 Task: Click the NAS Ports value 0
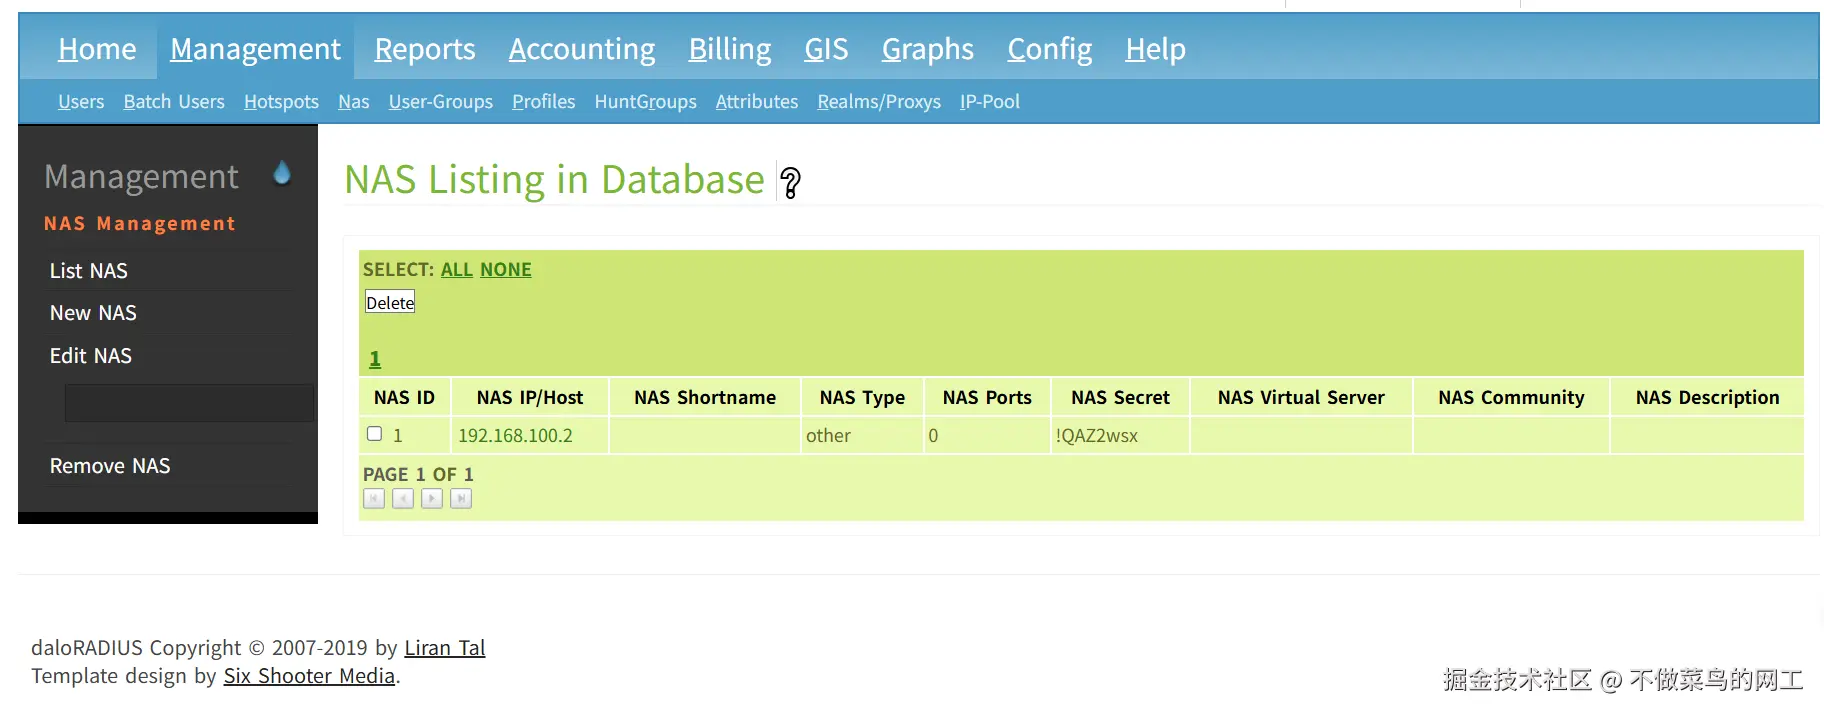coord(933,436)
